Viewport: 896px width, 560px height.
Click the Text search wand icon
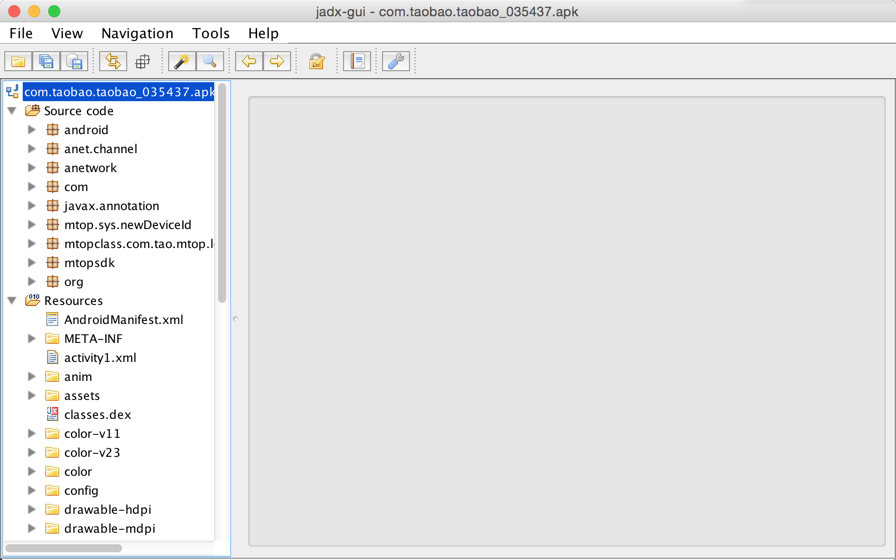click(x=182, y=61)
